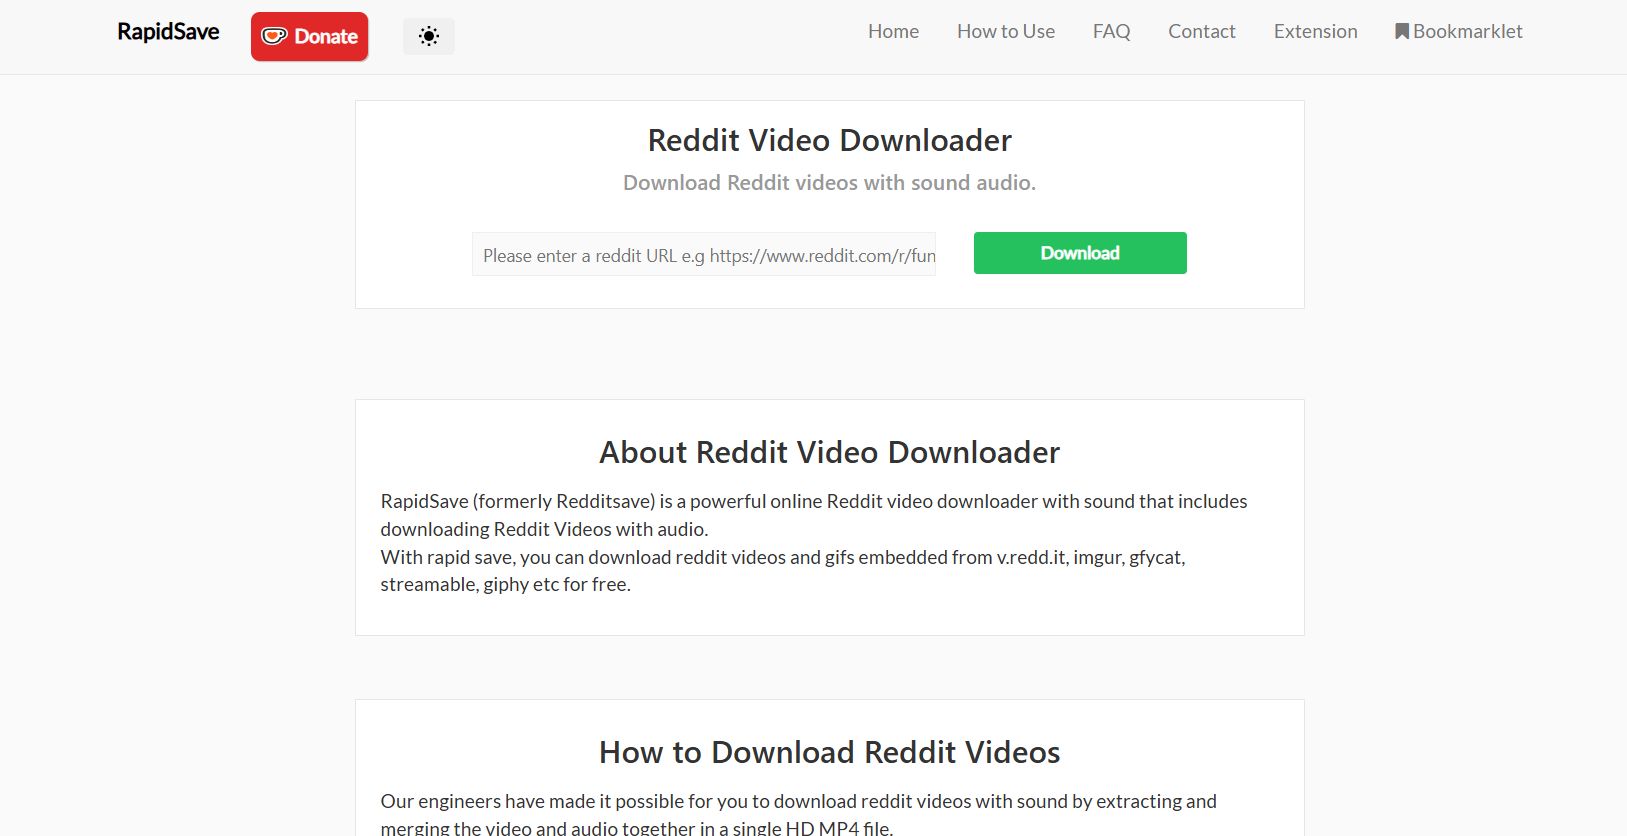Click the "How to Download Reddit Videos" heading

[x=829, y=752]
